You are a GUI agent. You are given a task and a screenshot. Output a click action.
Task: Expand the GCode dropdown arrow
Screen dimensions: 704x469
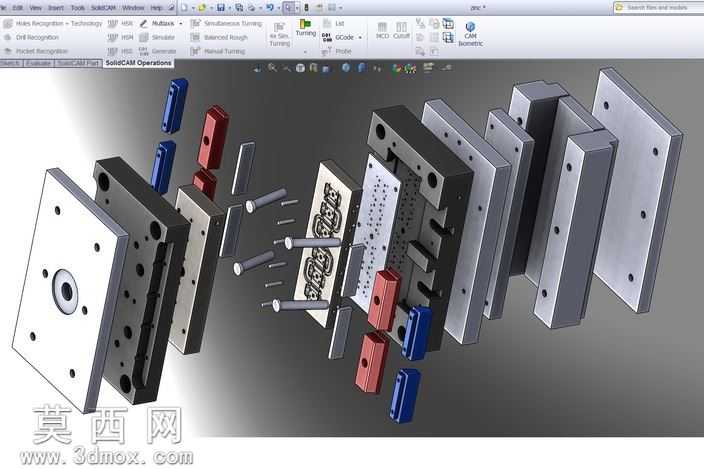point(360,38)
